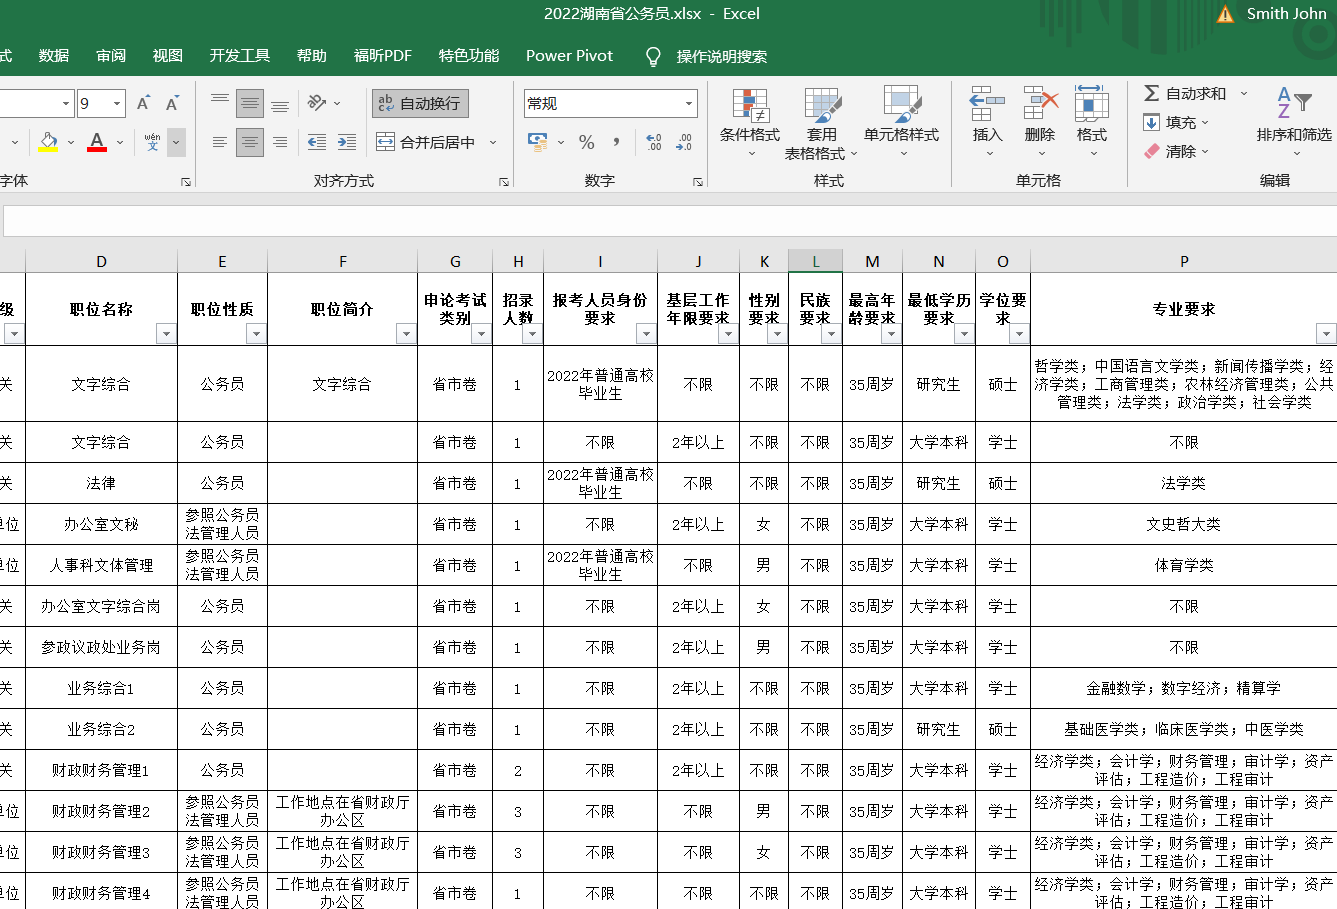Apply red font color A icon
This screenshot has width=1337, height=909.
click(x=97, y=142)
